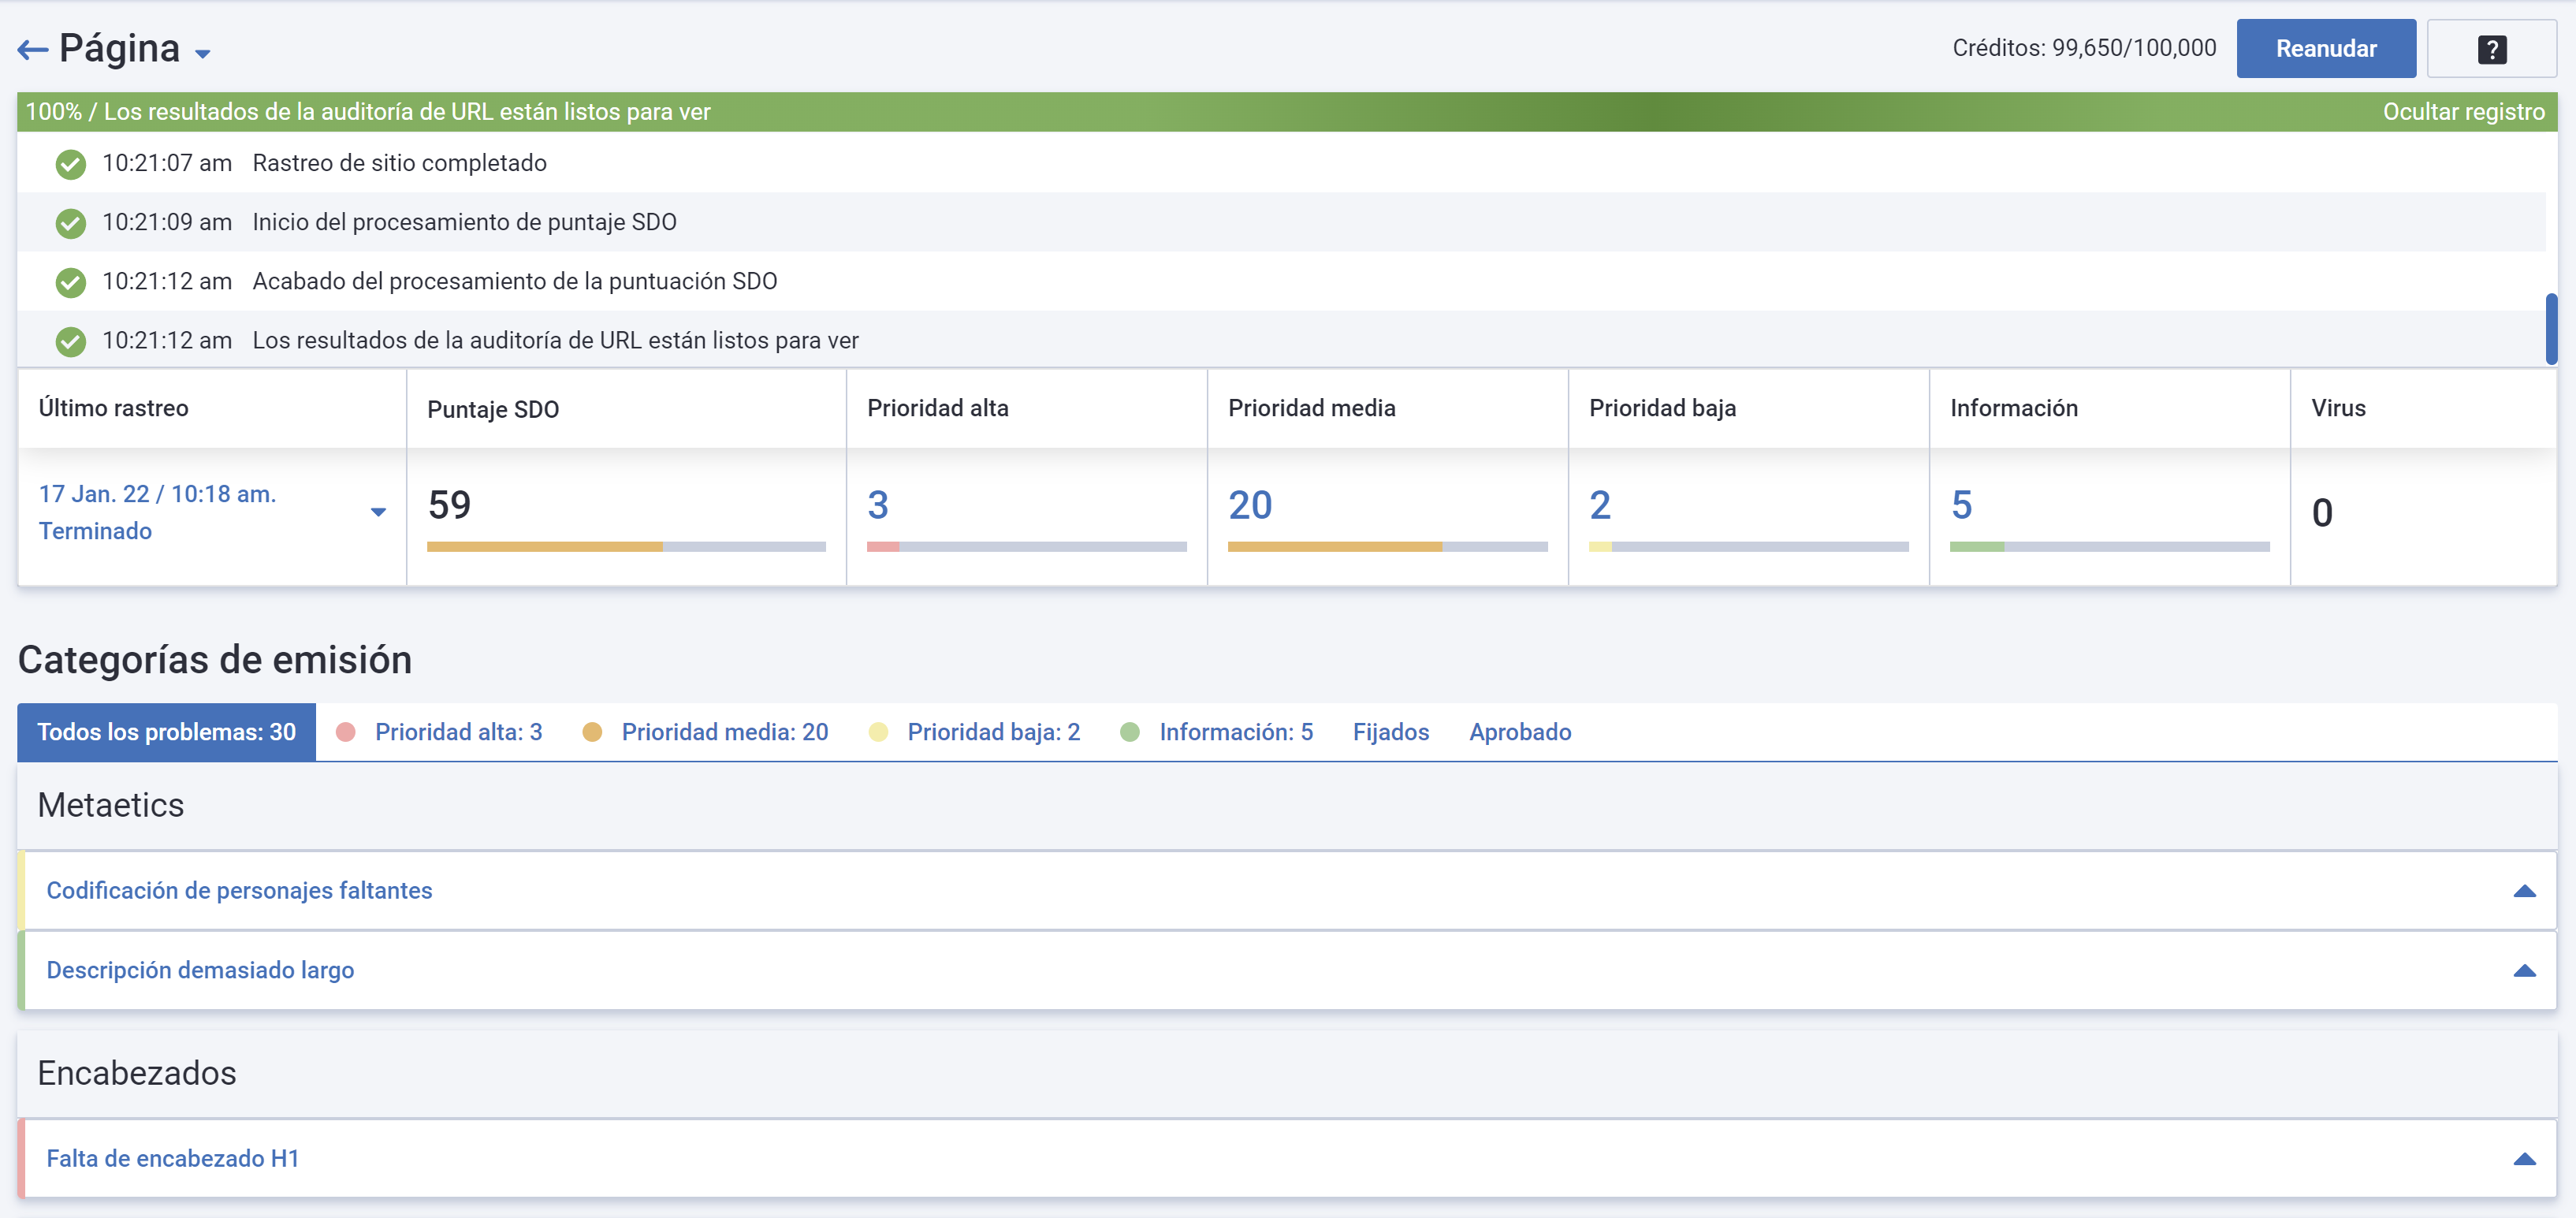Screen dimensions: 2576x1218
Task: Click the Puntaje SDO progress bar
Action: 625,546
